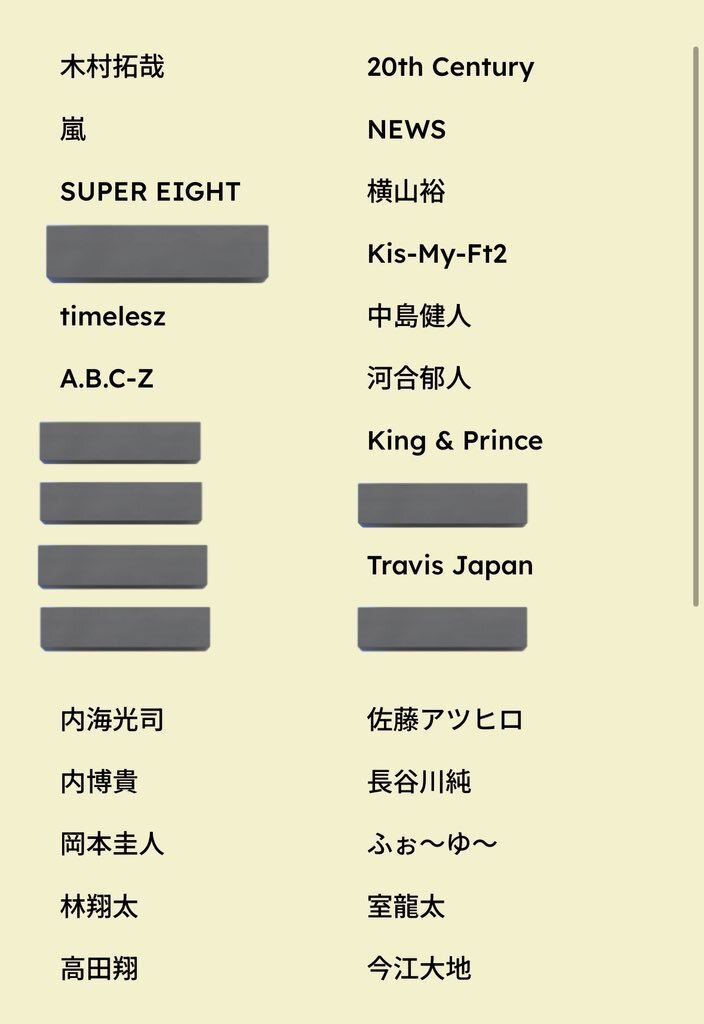Open 河合郁人's page

[419, 378]
